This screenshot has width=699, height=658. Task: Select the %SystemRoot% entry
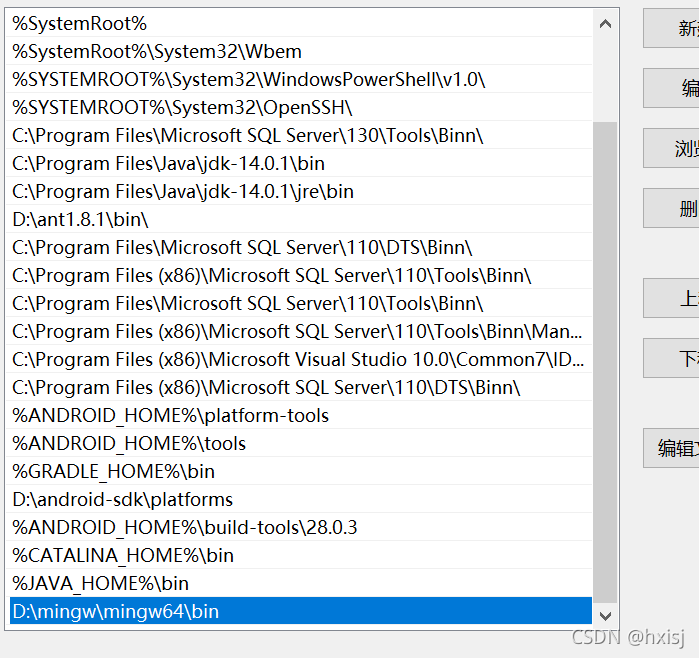(x=299, y=24)
